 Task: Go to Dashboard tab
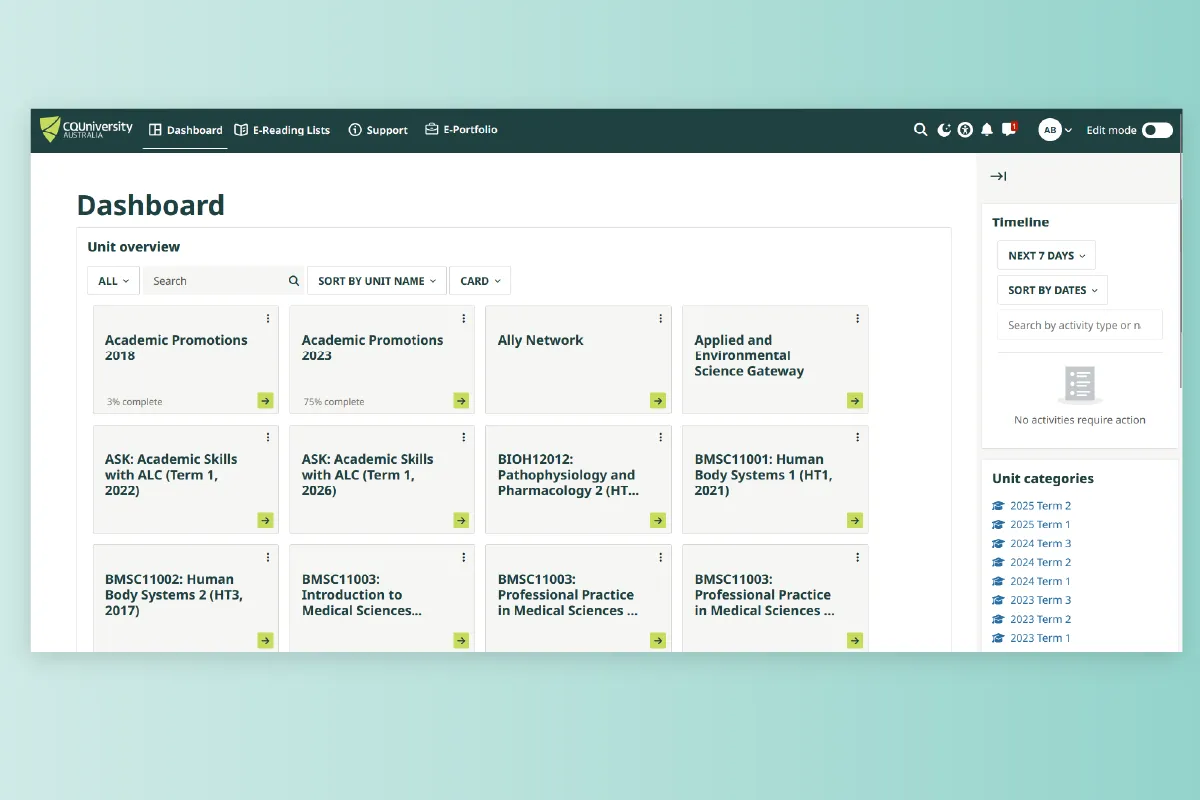[185, 130]
